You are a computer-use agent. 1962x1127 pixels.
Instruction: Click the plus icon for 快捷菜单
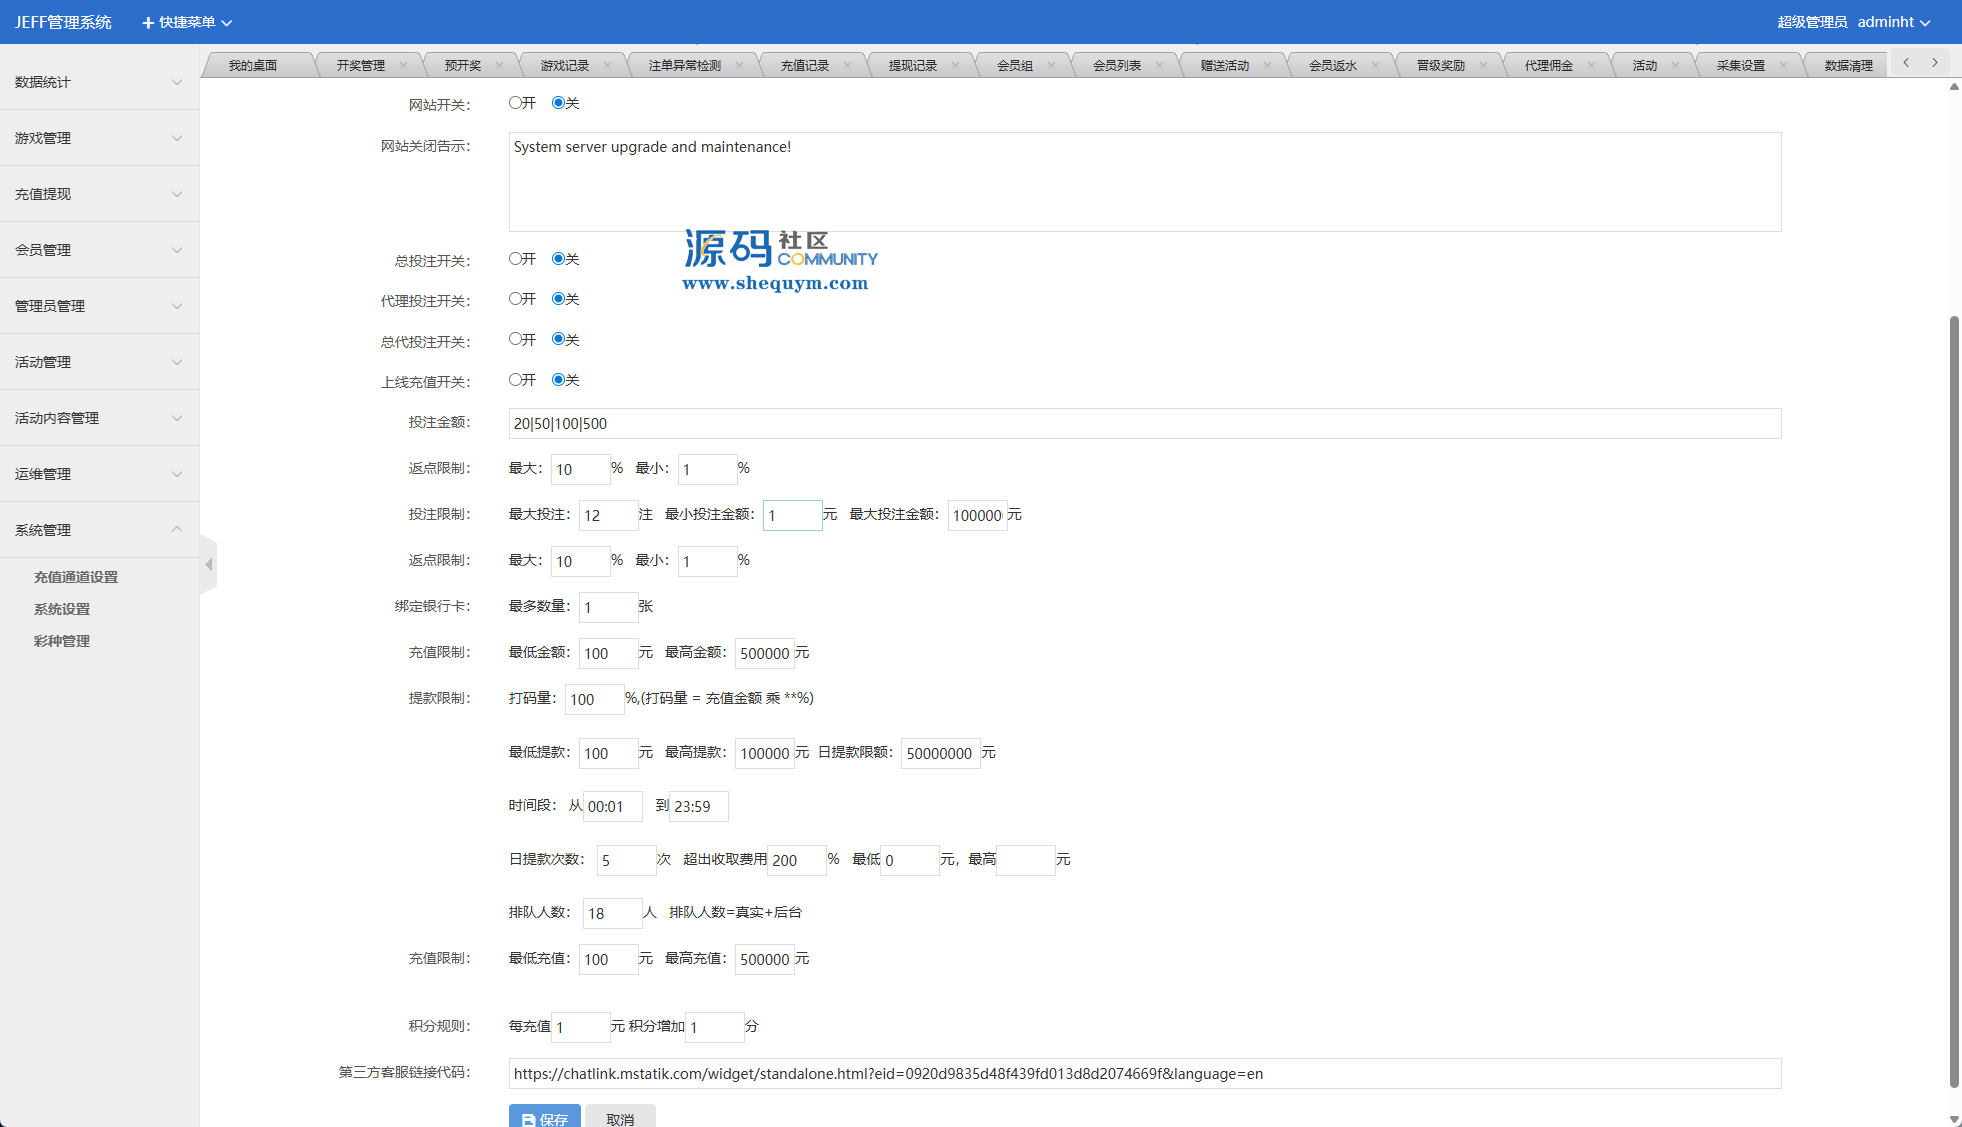click(x=148, y=22)
